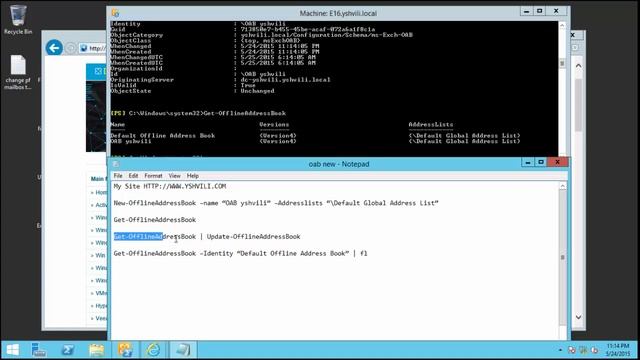Click the New-OfflineAddressBook command line in Notepad

click(276, 203)
